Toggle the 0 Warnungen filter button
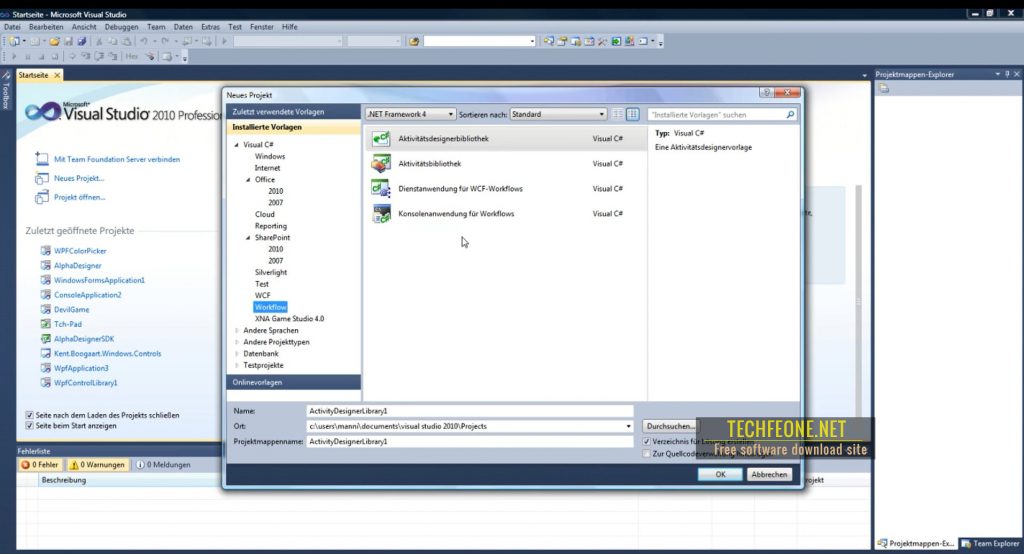This screenshot has height=554, width=1024. coord(97,464)
